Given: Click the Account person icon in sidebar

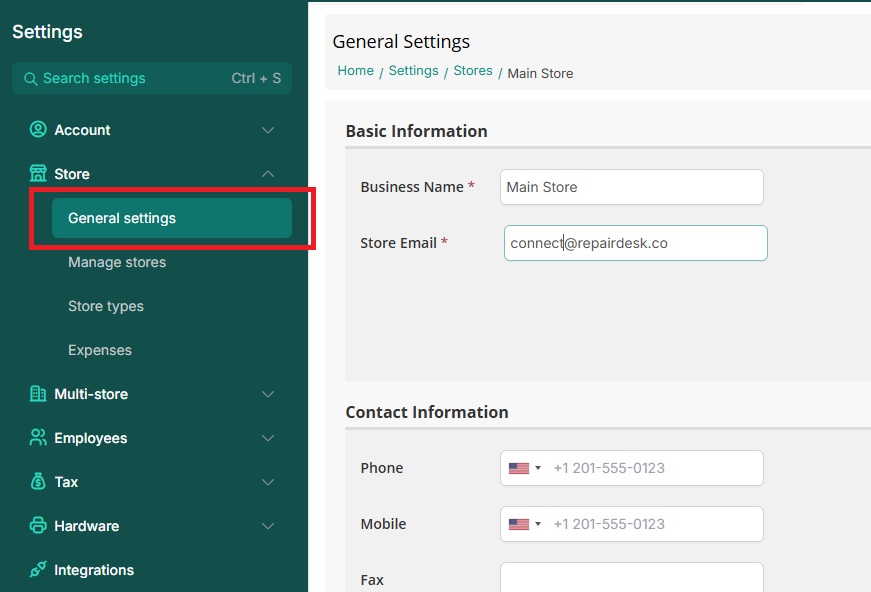Looking at the screenshot, I should tap(38, 130).
